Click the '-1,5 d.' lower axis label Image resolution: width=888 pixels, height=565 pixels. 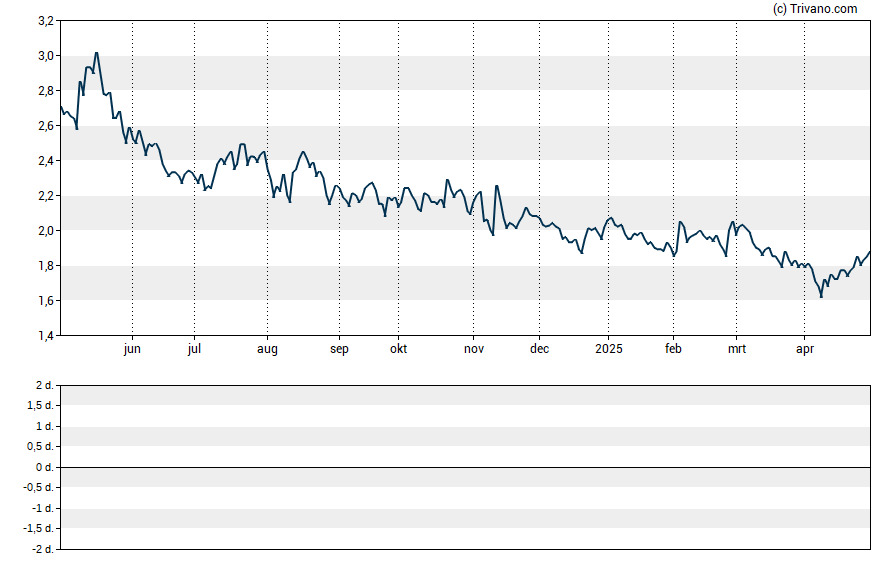click(39, 528)
